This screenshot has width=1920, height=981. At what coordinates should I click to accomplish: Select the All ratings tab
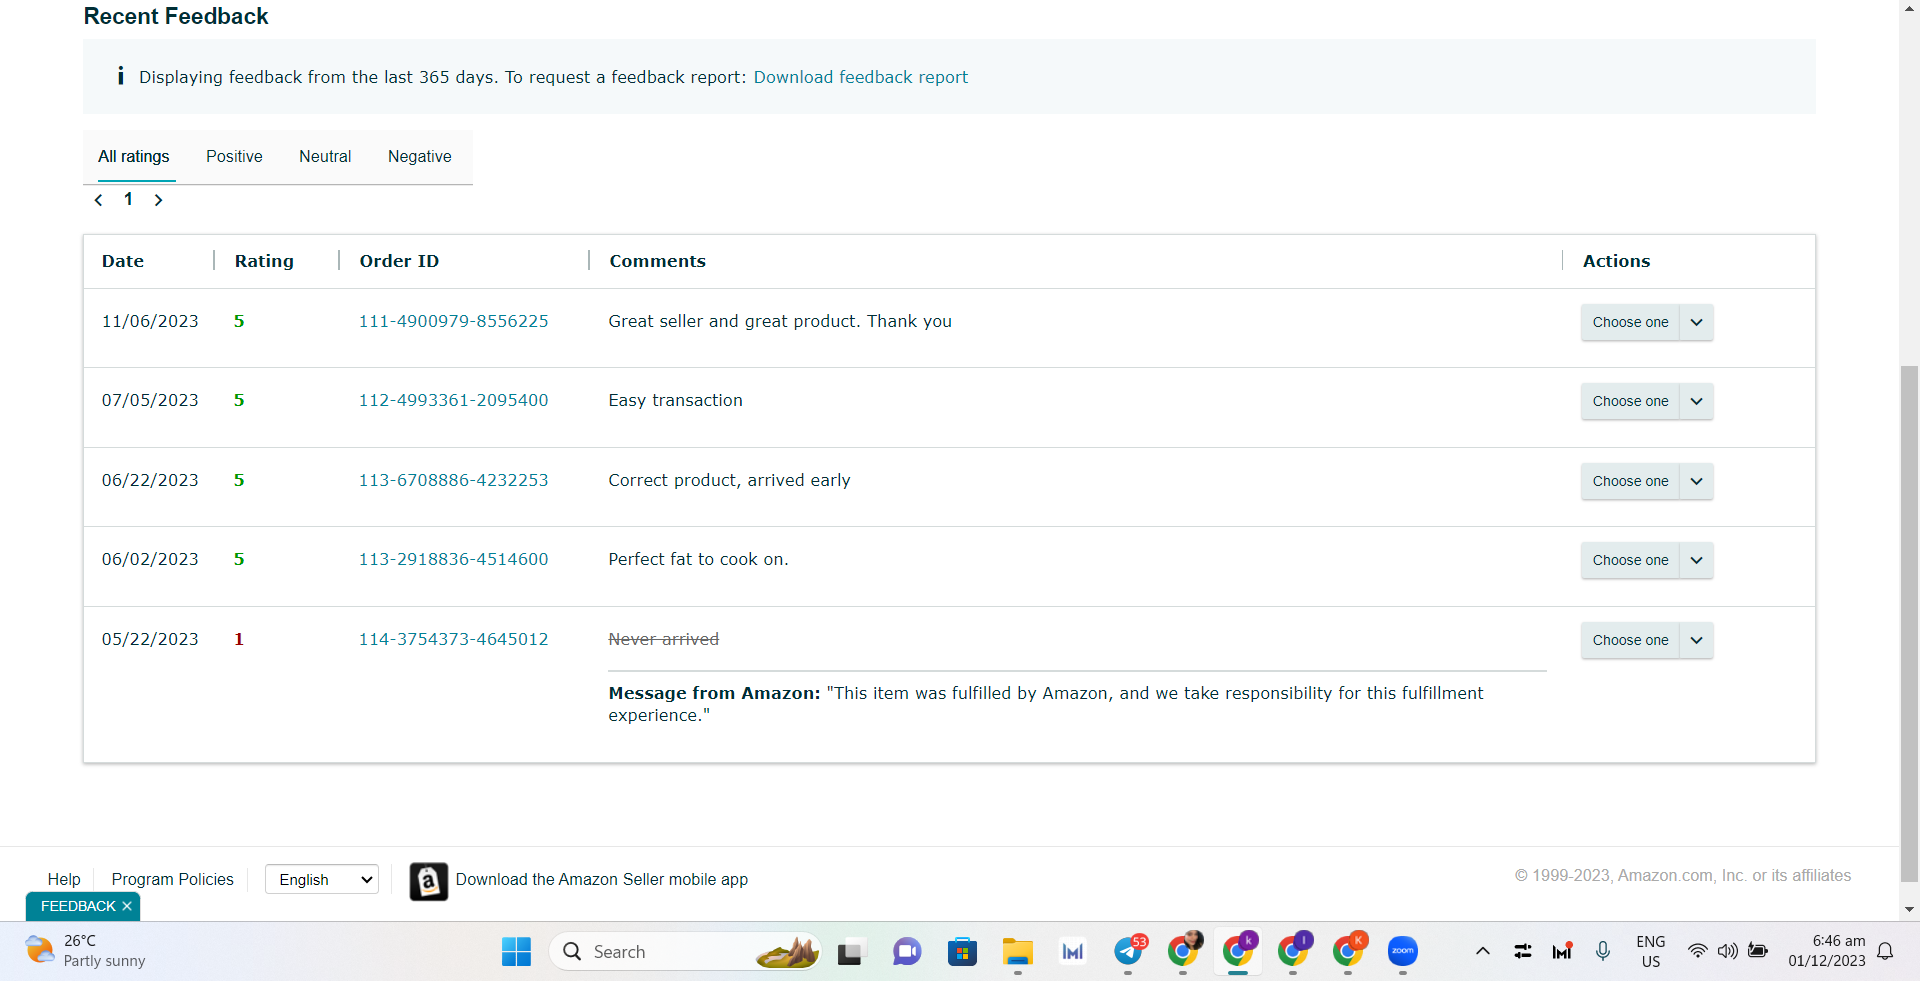point(134,156)
